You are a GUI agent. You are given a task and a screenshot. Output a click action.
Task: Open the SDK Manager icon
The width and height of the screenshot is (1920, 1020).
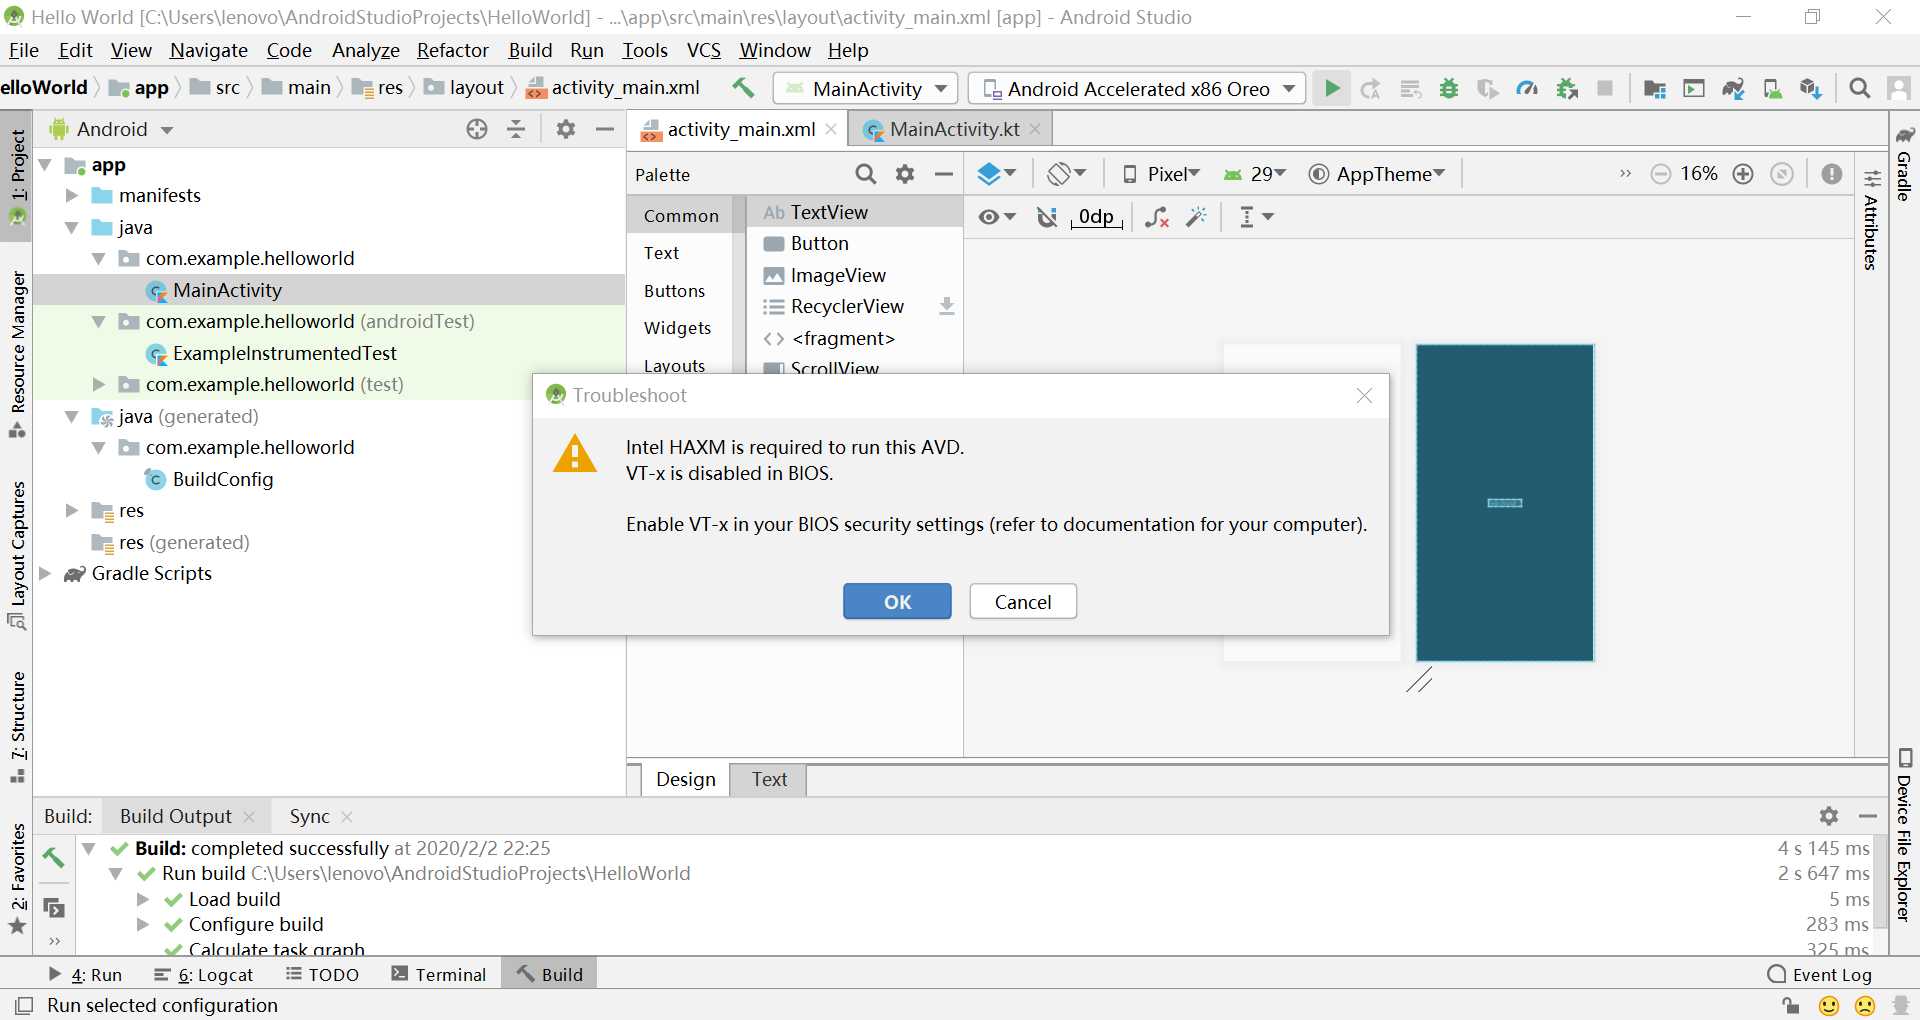(1811, 88)
